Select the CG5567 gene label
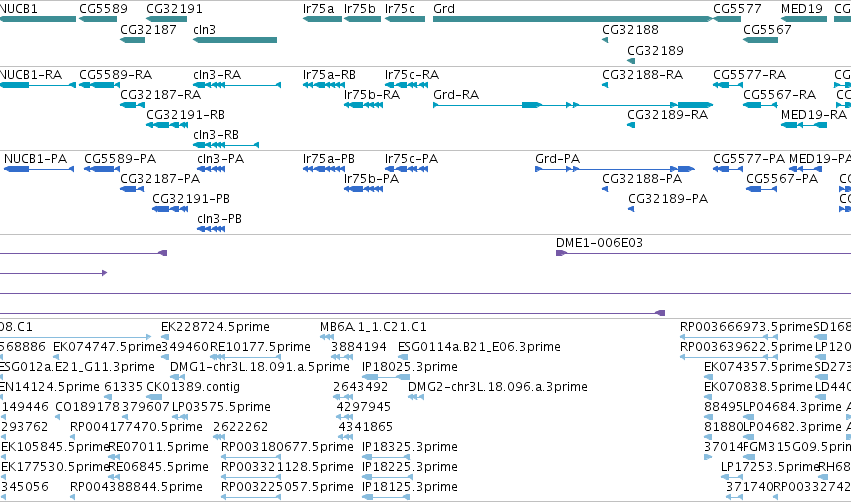 point(767,29)
